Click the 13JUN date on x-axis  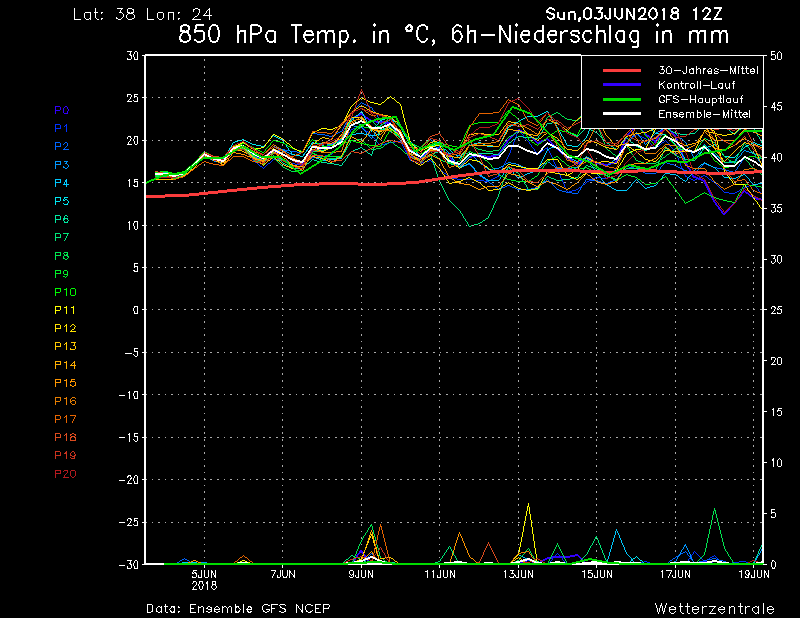(518, 574)
